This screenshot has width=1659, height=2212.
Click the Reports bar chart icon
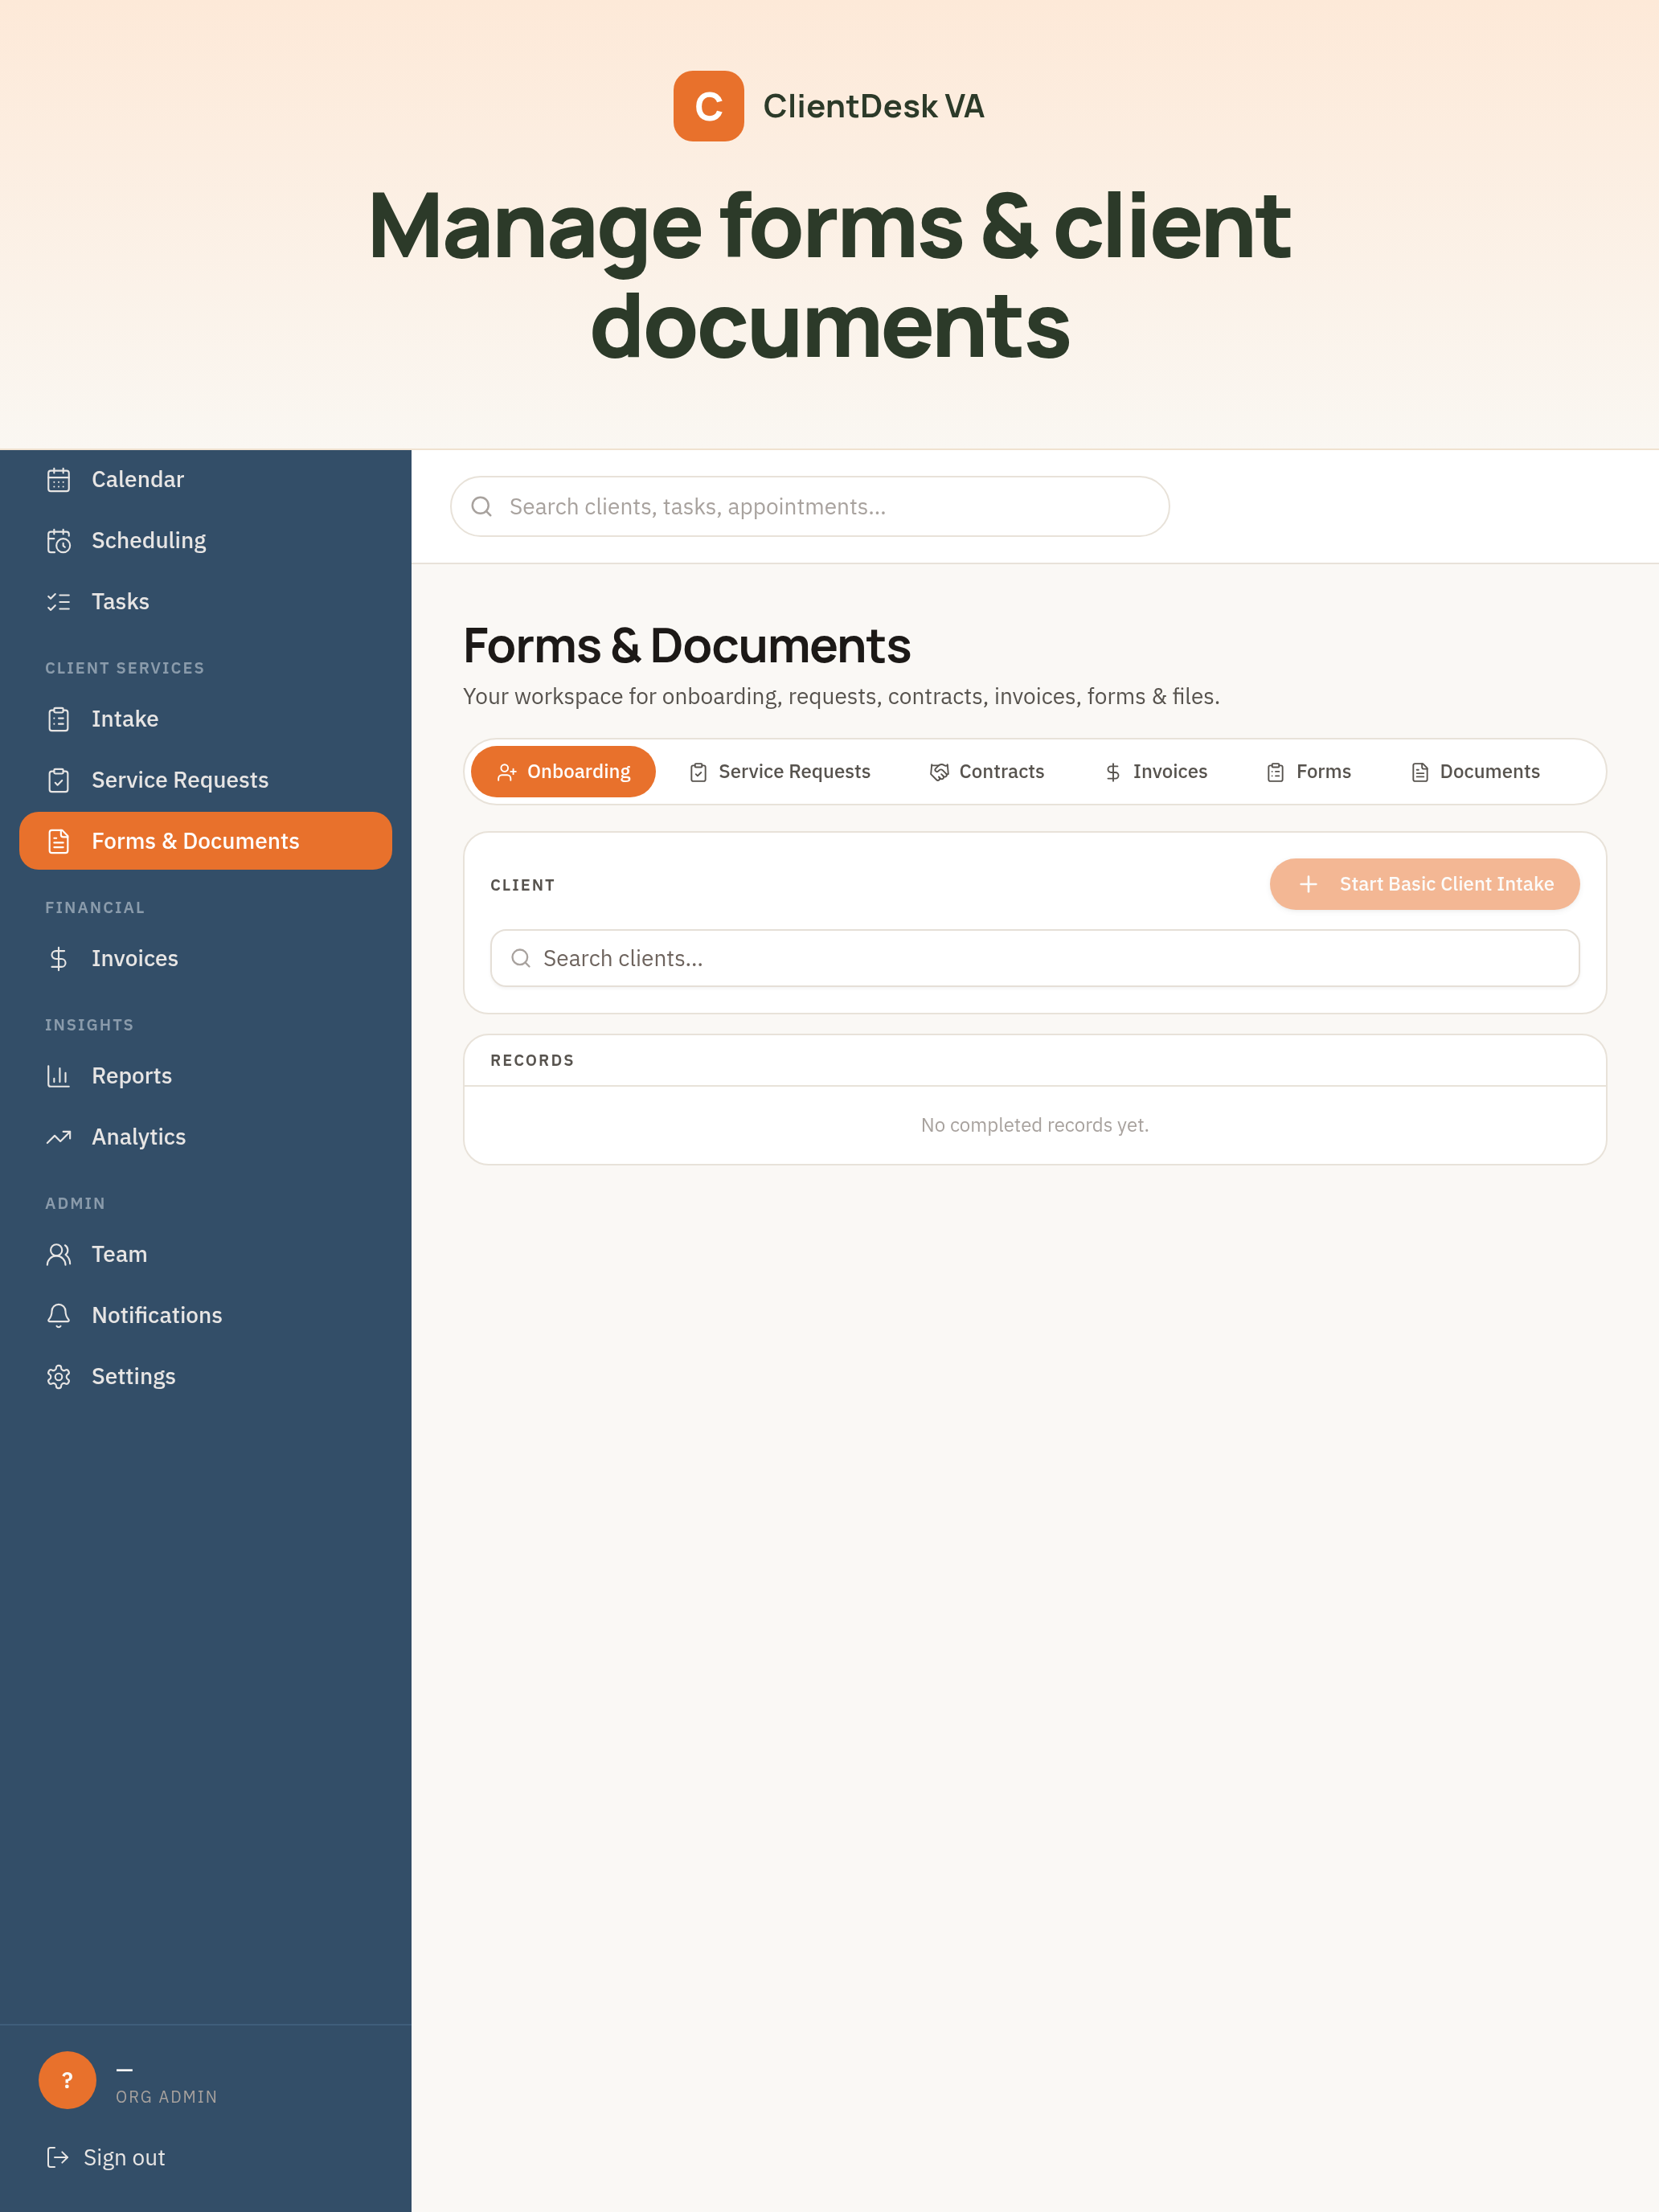pos(59,1076)
